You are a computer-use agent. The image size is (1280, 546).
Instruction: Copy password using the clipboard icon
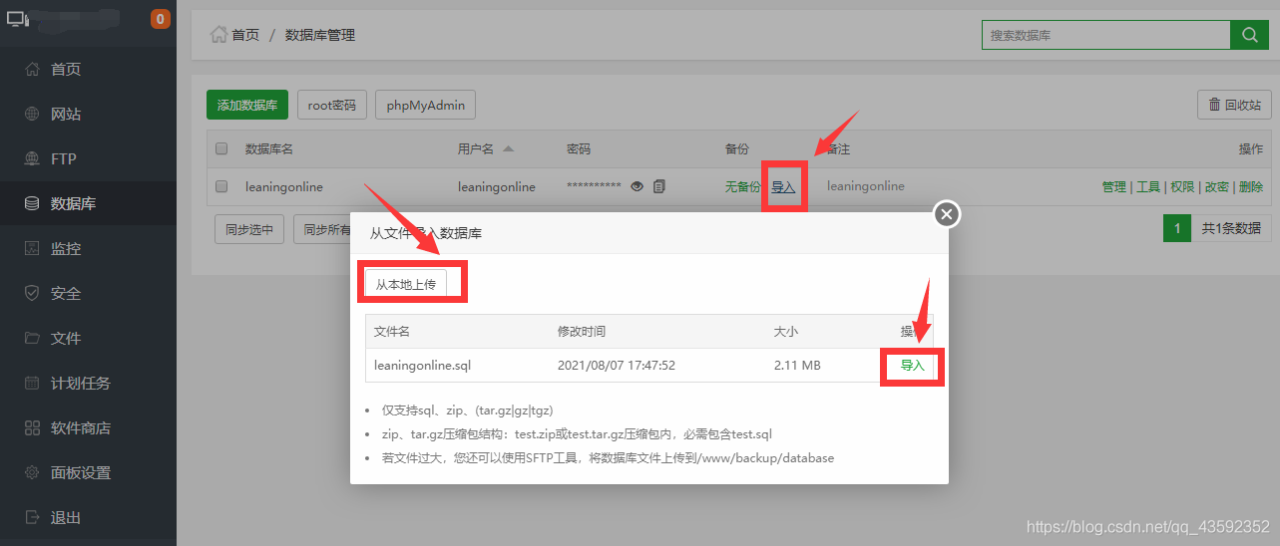coord(659,186)
